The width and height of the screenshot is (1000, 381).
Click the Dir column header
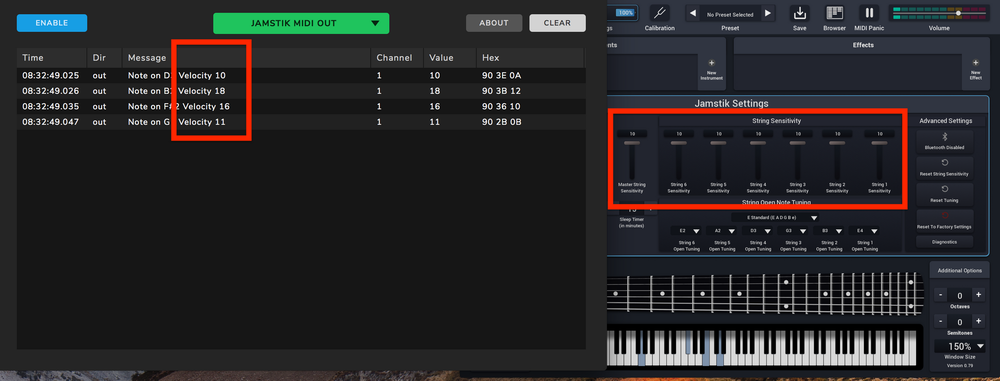tap(104, 57)
